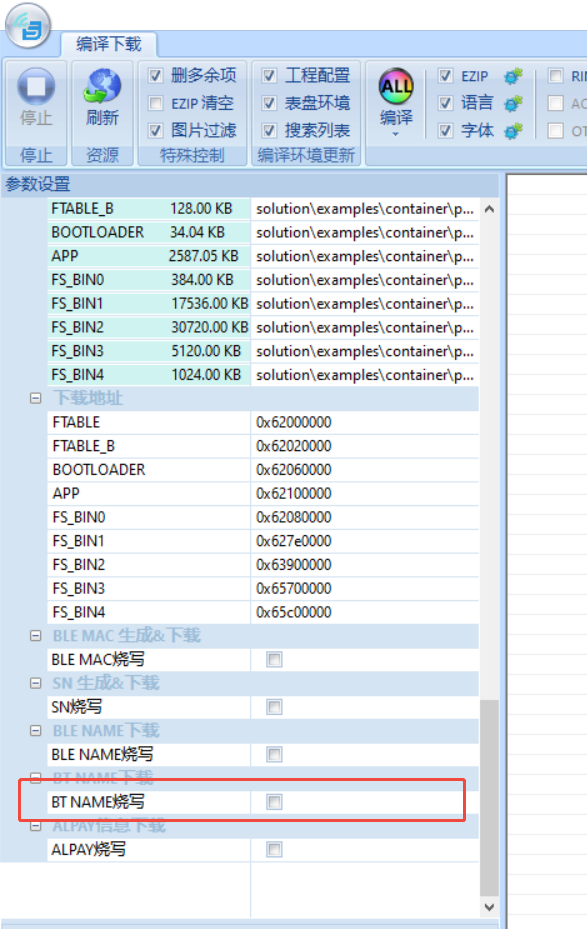This screenshot has height=929, width=587.
Task: Click the FS_BIN1 address 0x627e0000 field
Action: tap(364, 541)
